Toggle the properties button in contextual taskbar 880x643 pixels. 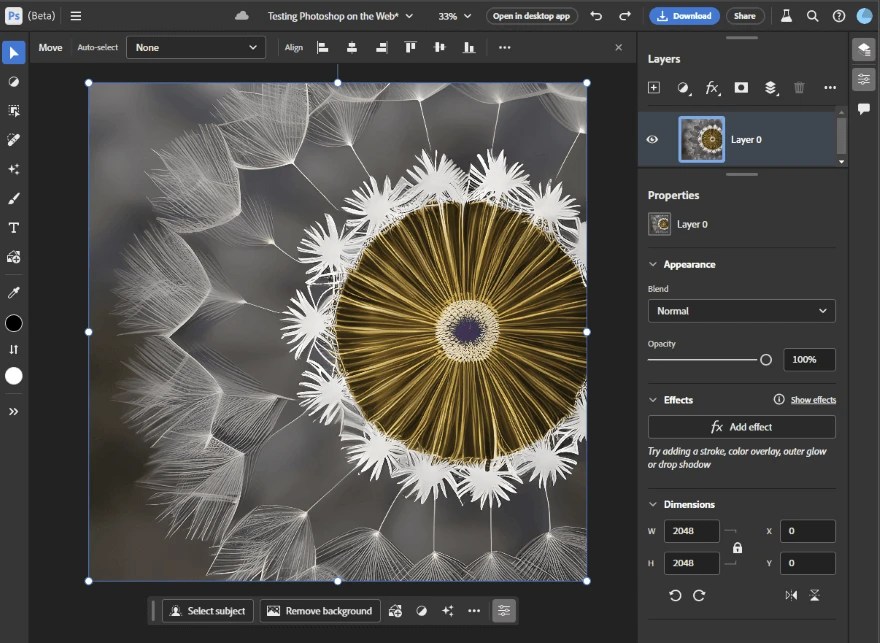(504, 611)
